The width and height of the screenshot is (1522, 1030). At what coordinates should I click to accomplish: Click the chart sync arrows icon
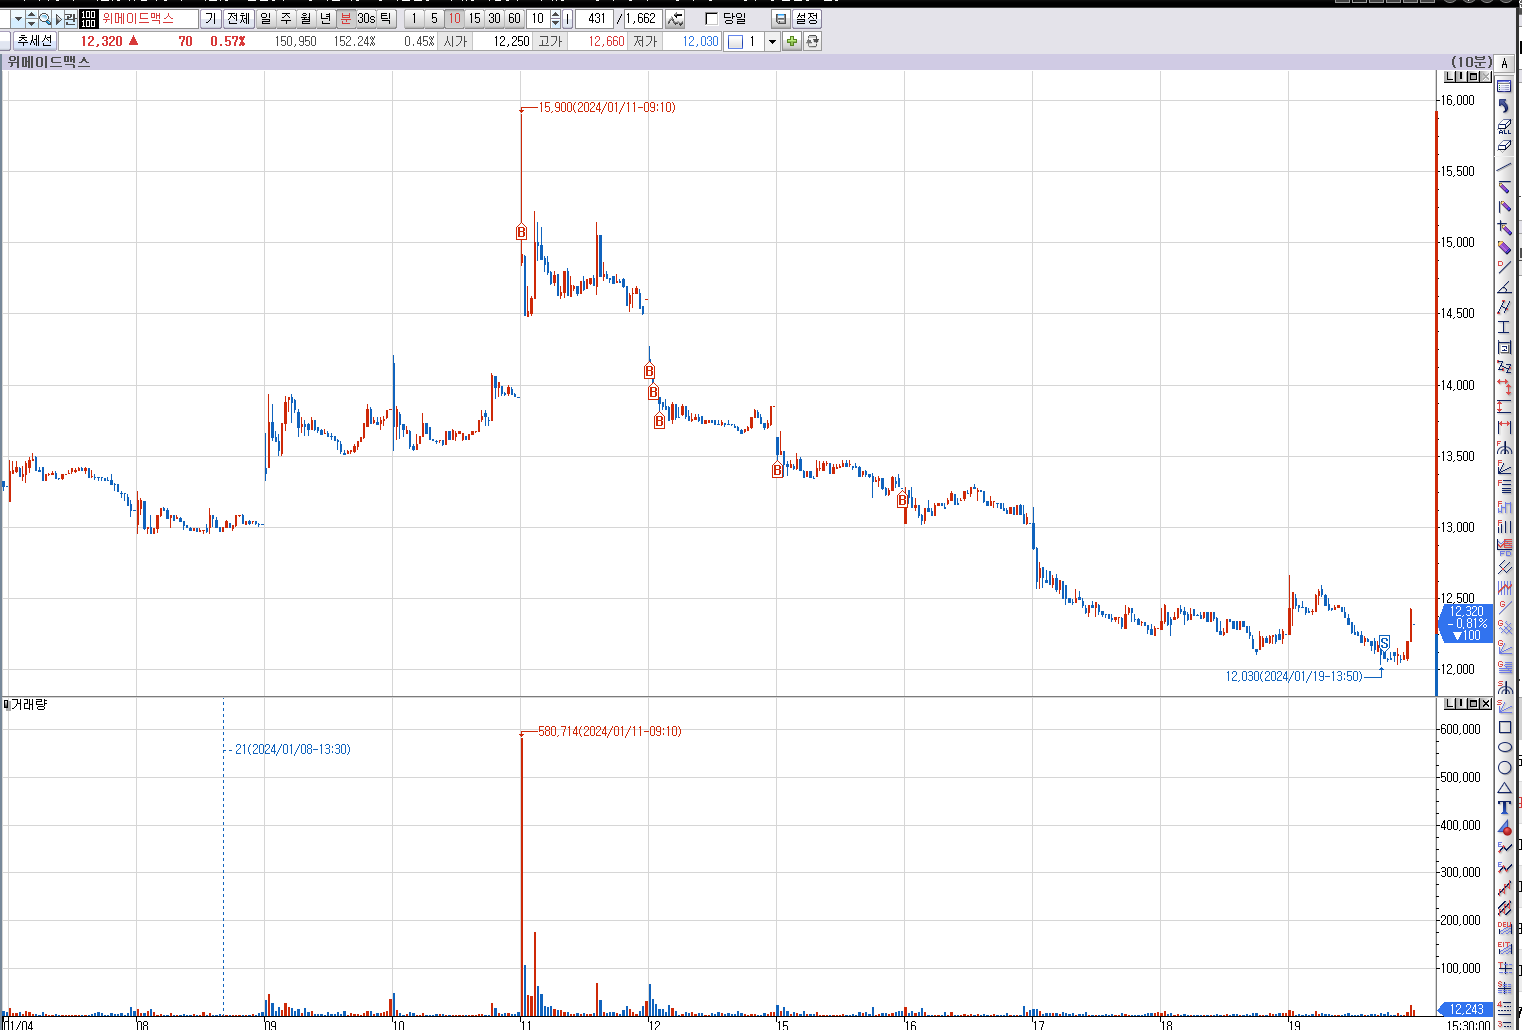675,19
